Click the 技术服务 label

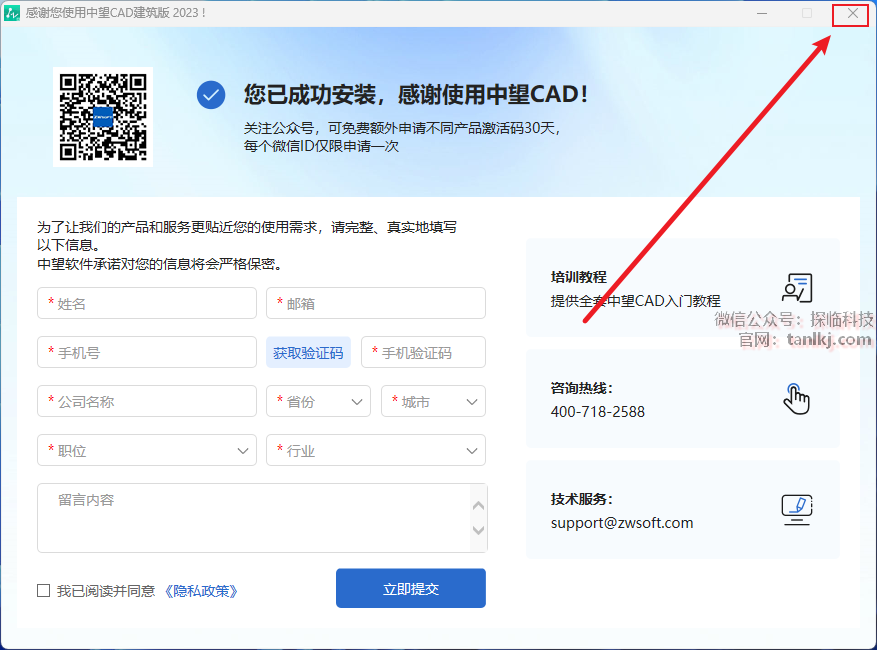[581, 499]
